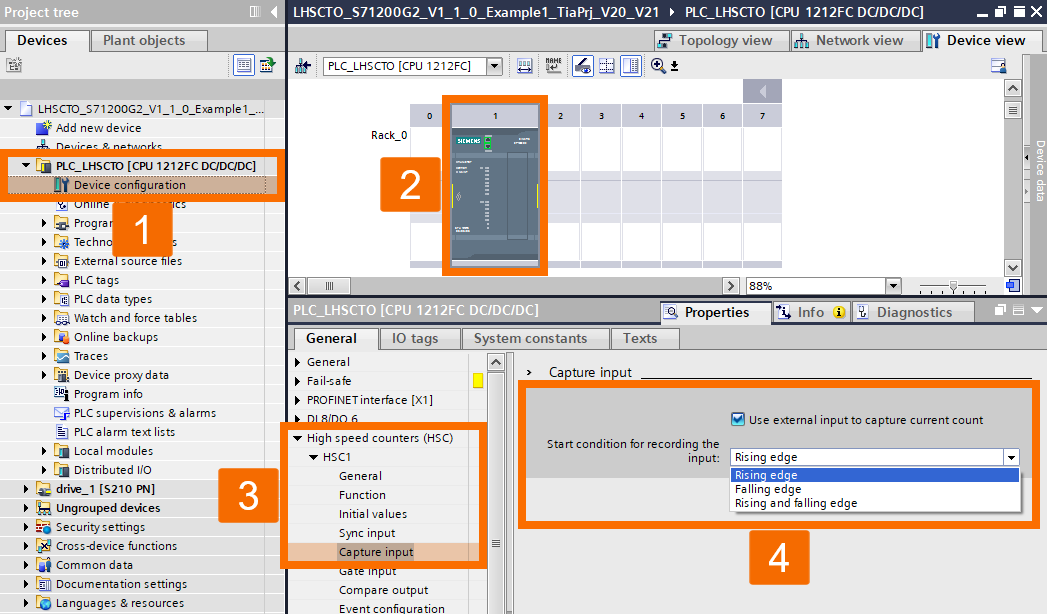Viewport: 1047px width, 614px height.
Task: Collapse project tree with the arrow icon
Action: [274, 11]
